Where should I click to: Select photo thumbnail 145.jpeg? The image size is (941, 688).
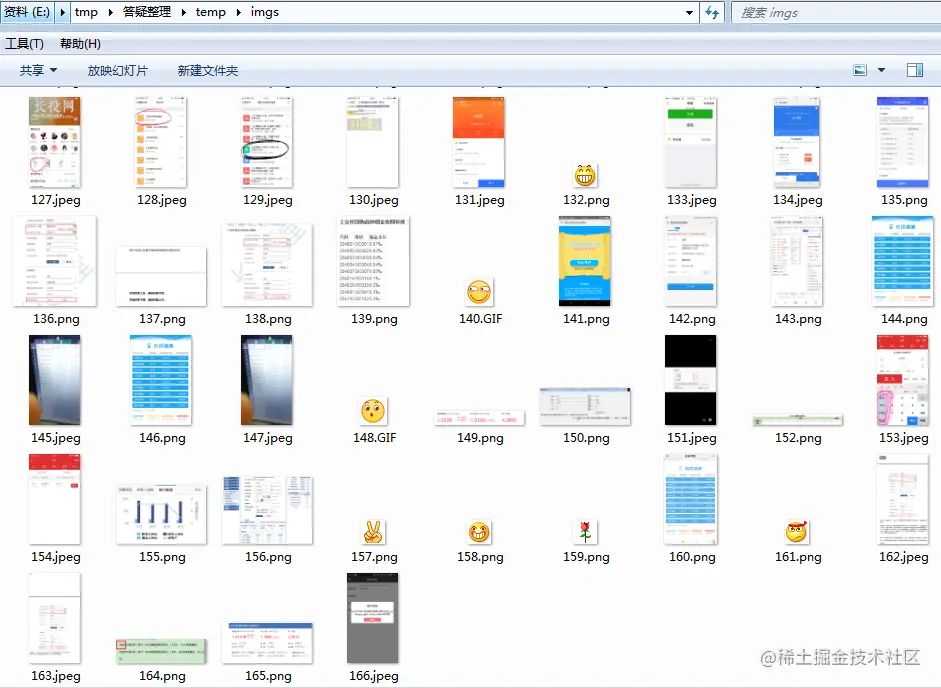pos(55,380)
